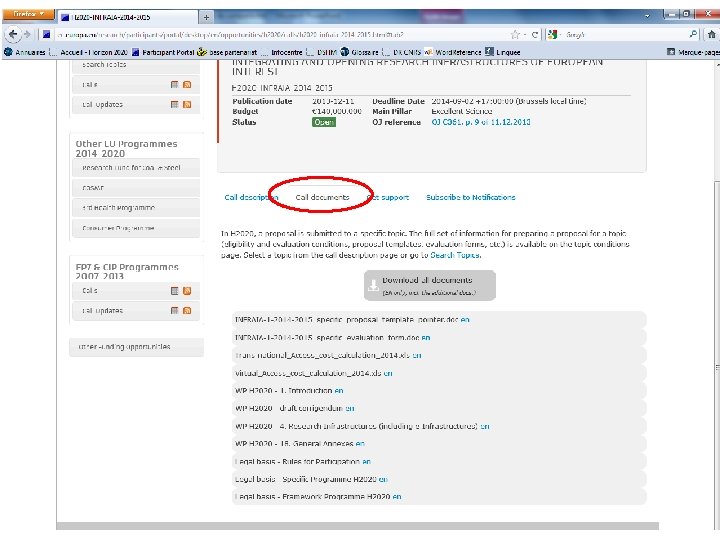Open the Participant Portal bookmark
This screenshot has width=720, height=540.
(163, 52)
